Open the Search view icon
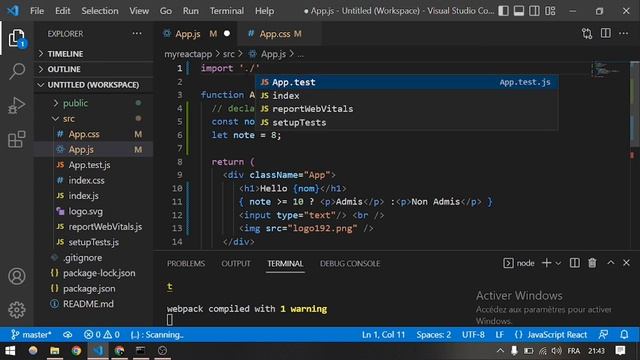The height and width of the screenshot is (360, 640). tap(17, 71)
